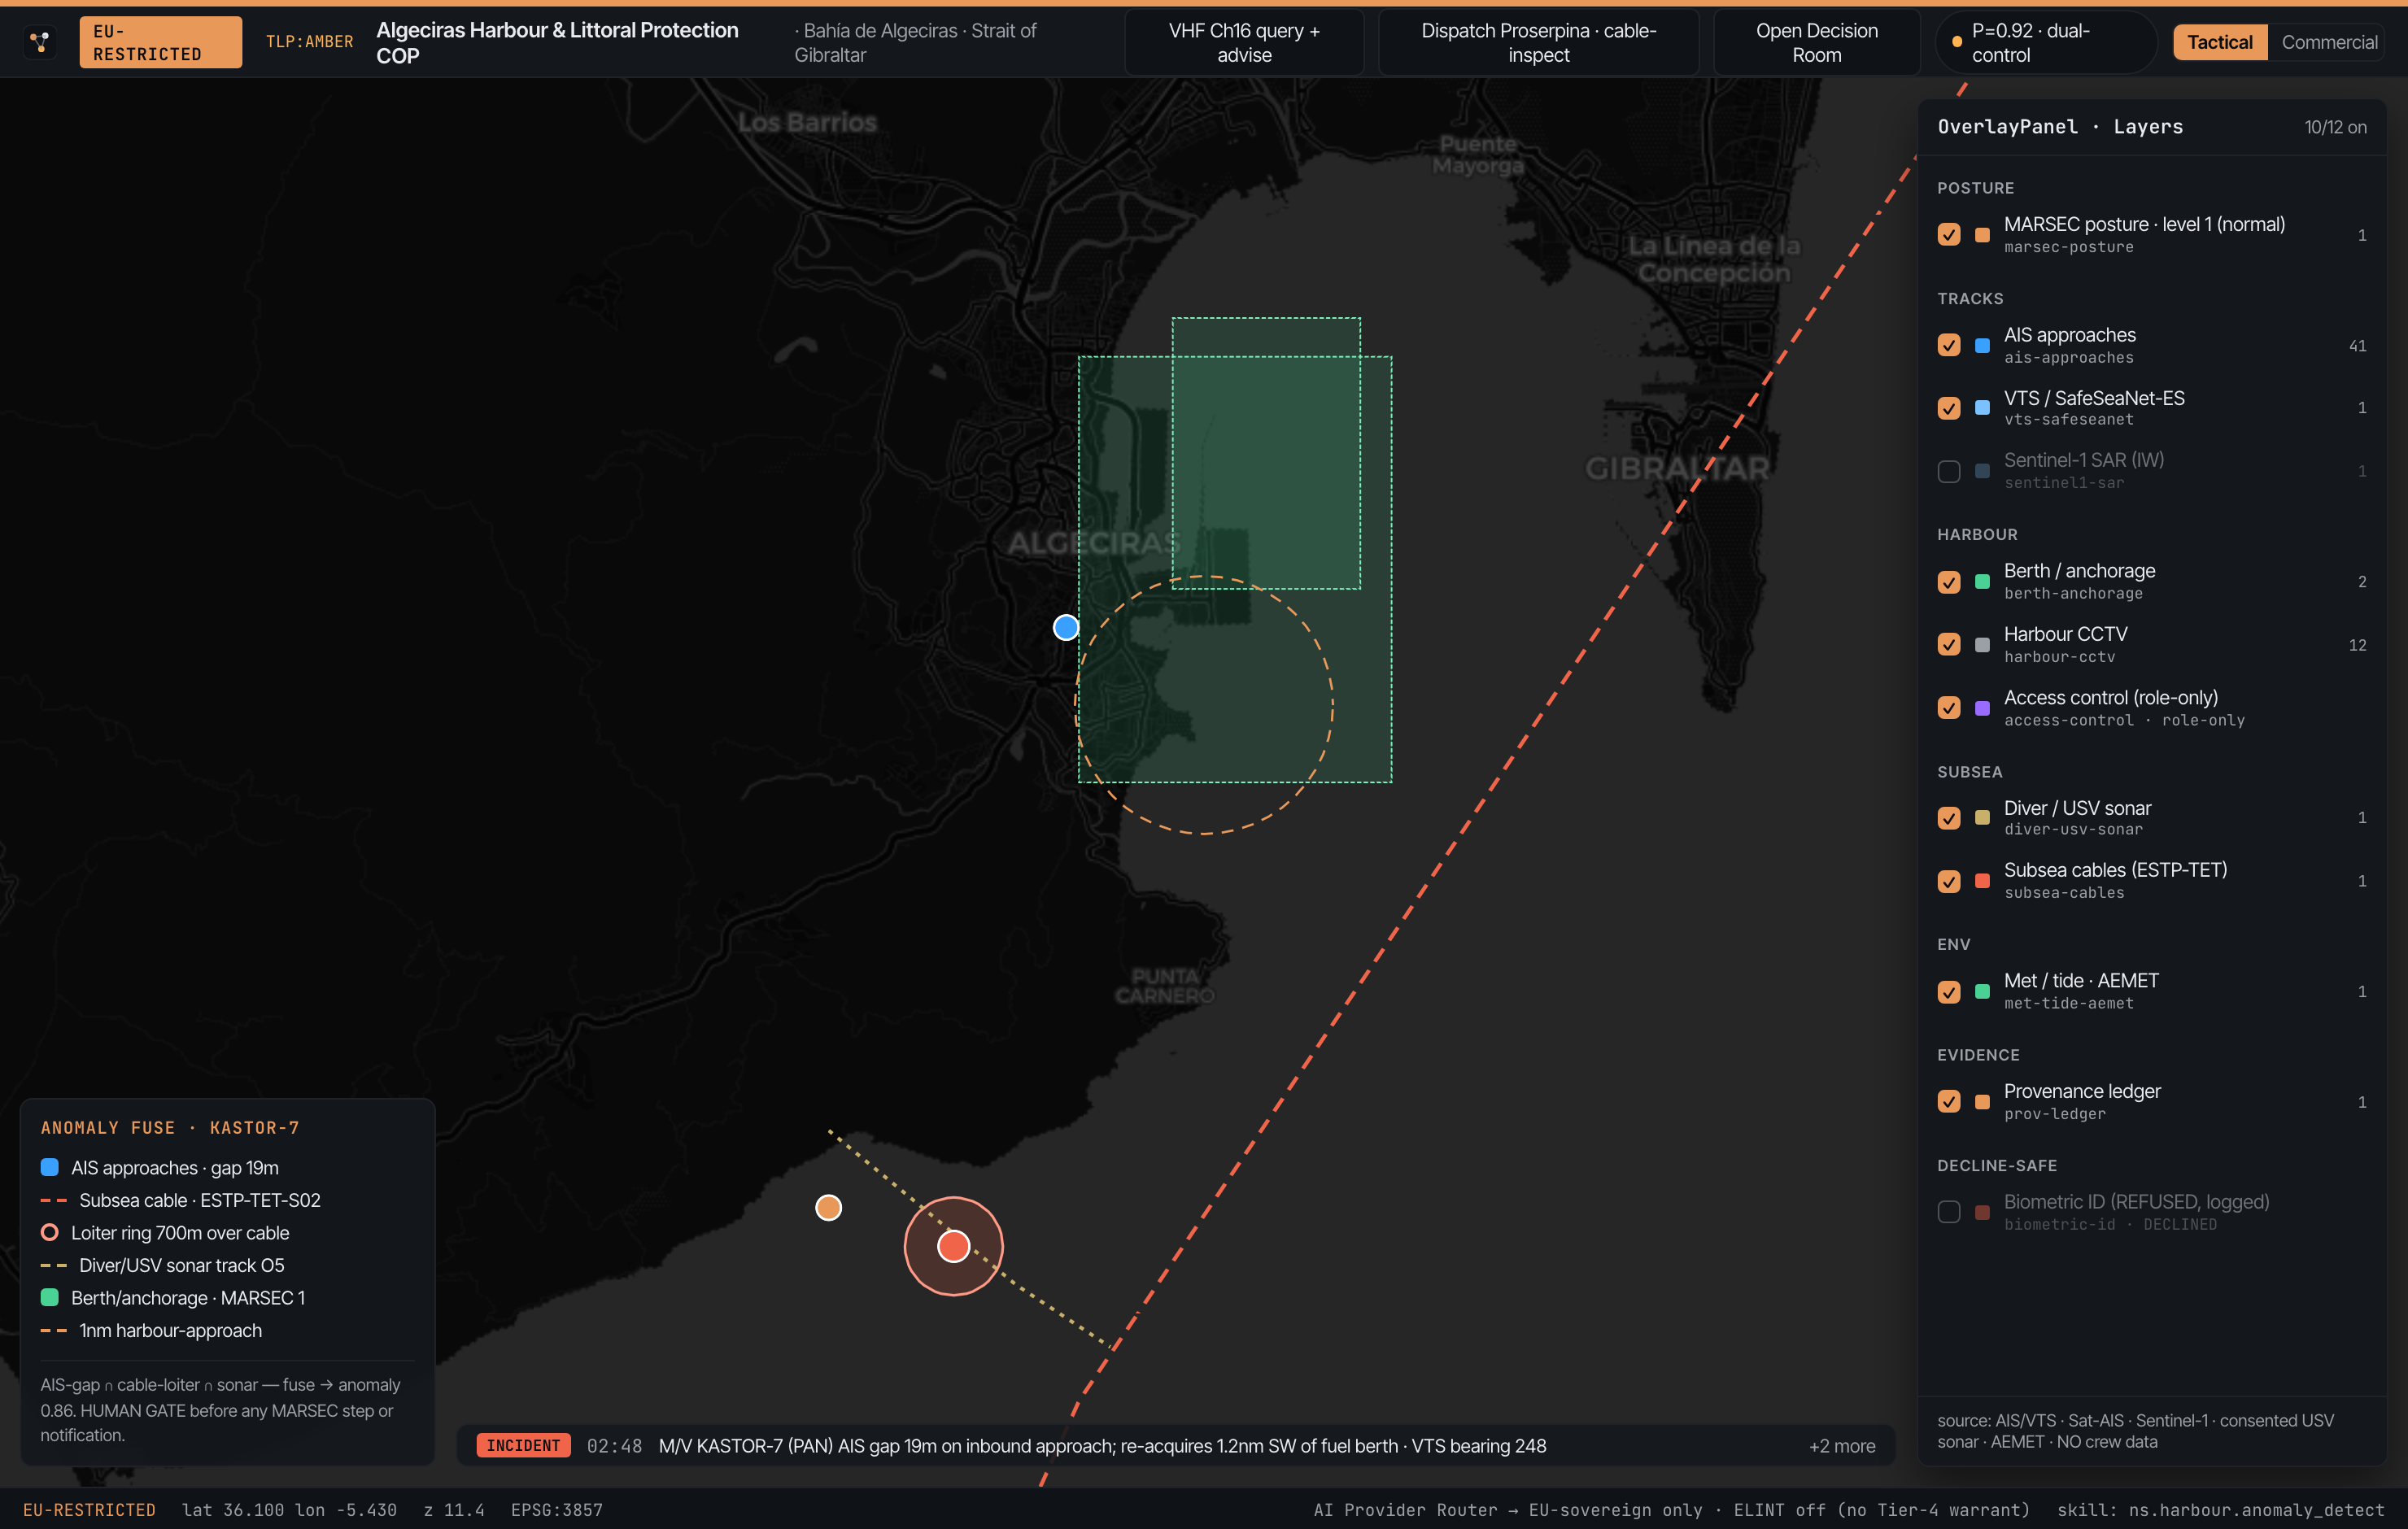Viewport: 2408px width, 1529px height.
Task: Uncheck Diver / USV sonar layer
Action: click(1949, 818)
